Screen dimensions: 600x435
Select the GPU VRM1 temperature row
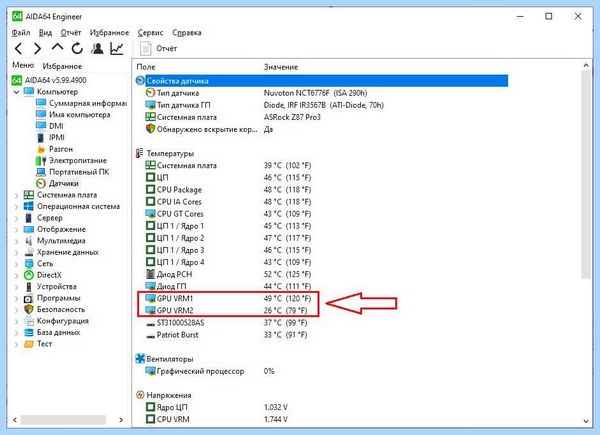pos(228,298)
